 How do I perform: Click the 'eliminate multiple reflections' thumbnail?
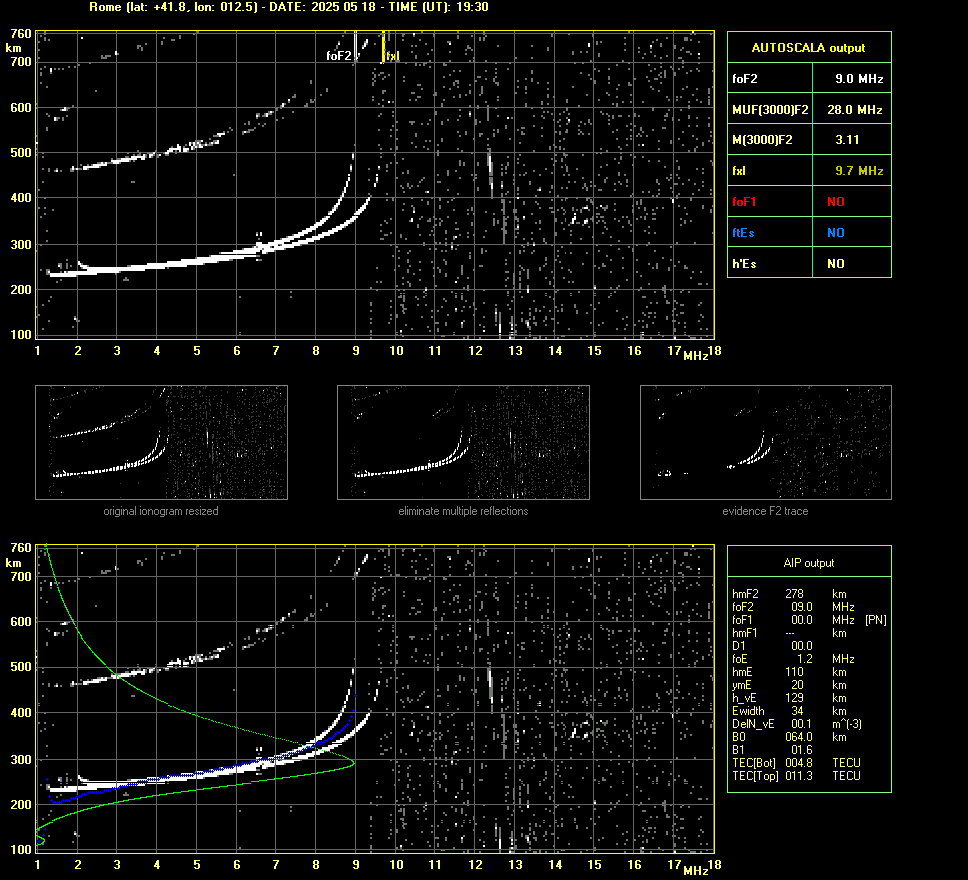point(463,442)
